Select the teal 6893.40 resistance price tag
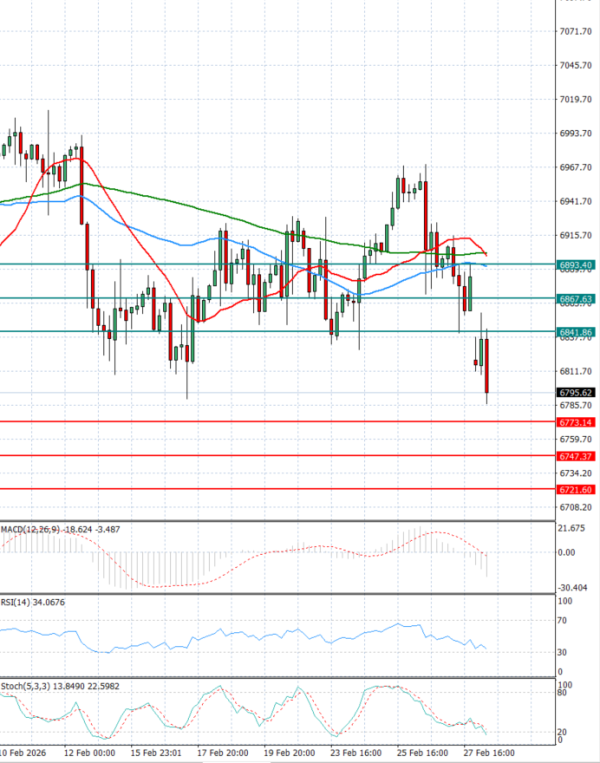600x763 pixels. tap(574, 264)
